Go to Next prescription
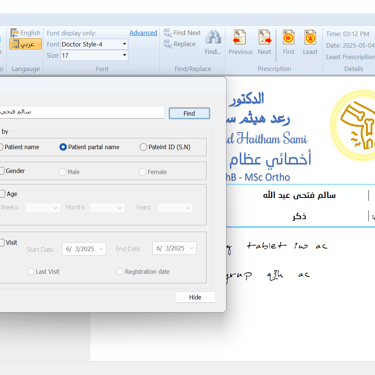375x375 pixels. 264,42
